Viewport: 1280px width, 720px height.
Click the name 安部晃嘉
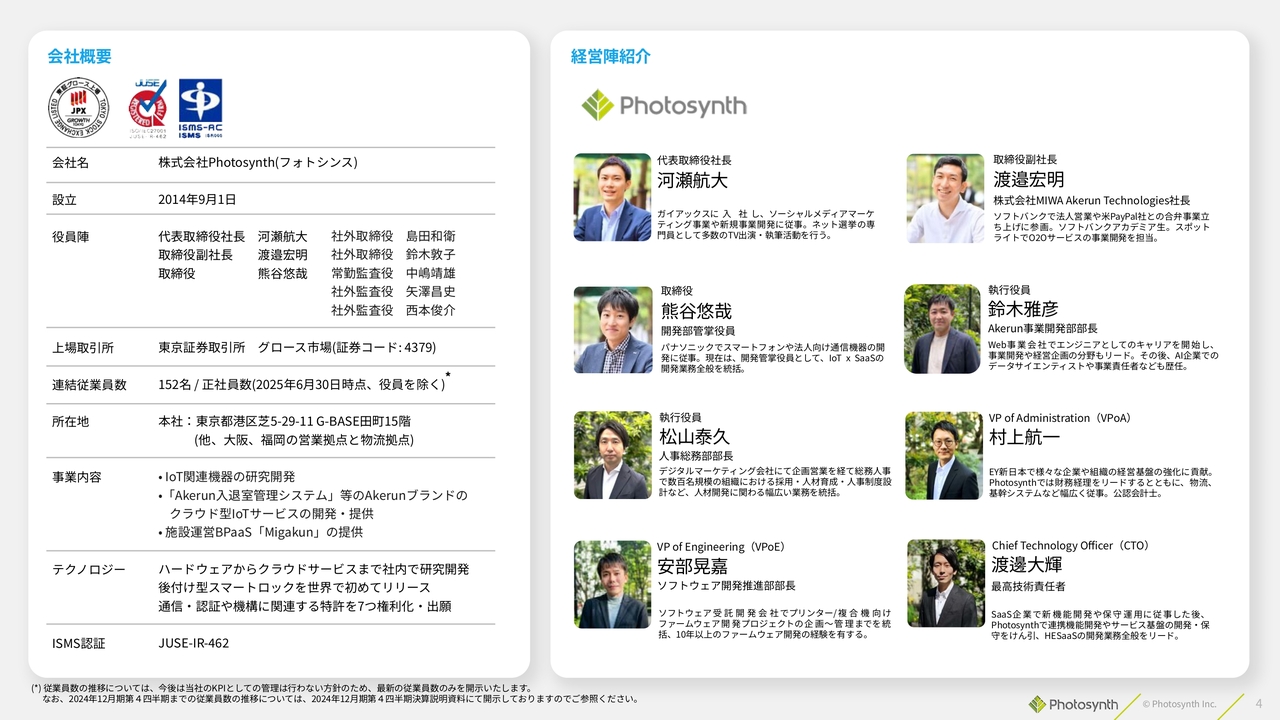692,567
